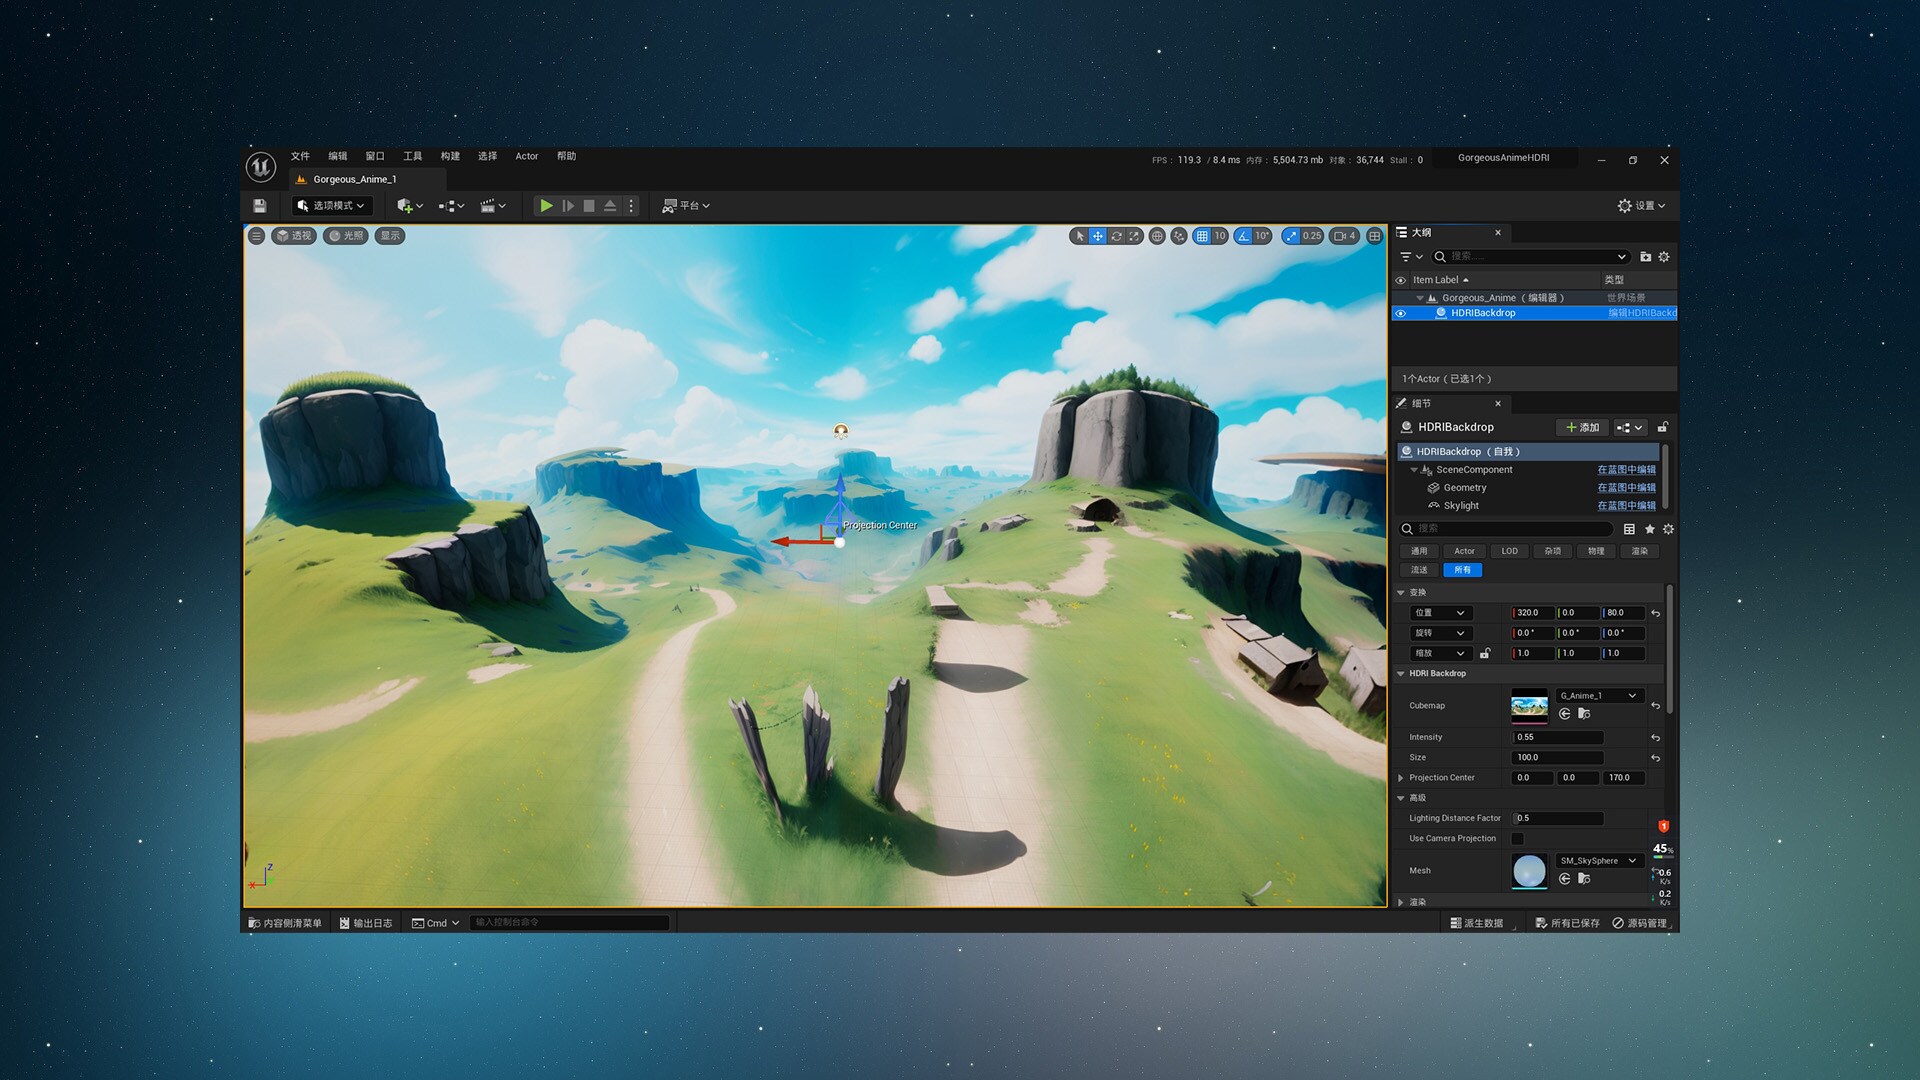The image size is (1920, 1080).
Task: Open the Blueprints toolbar menu
Action: [448, 206]
